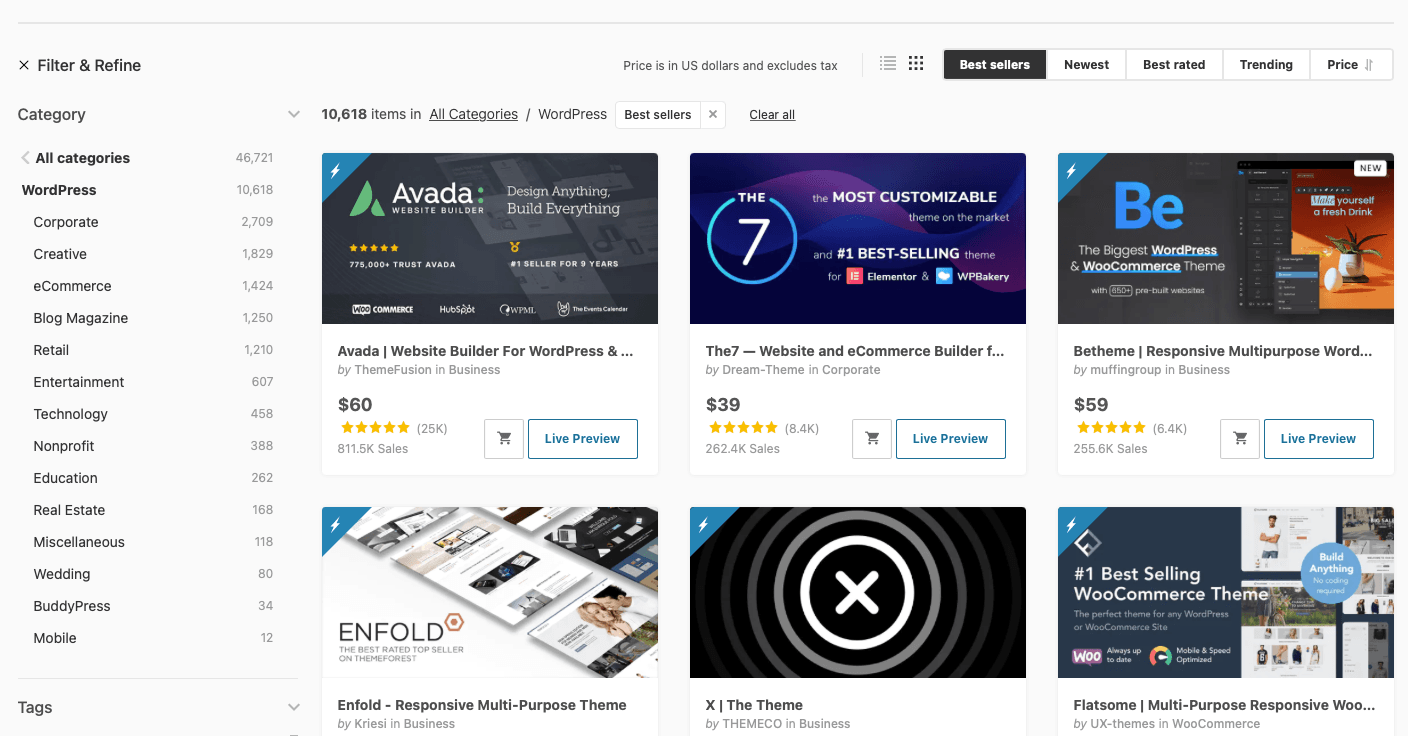Visit ThemeFusion author page
The height and width of the screenshot is (736, 1408).
coord(393,370)
